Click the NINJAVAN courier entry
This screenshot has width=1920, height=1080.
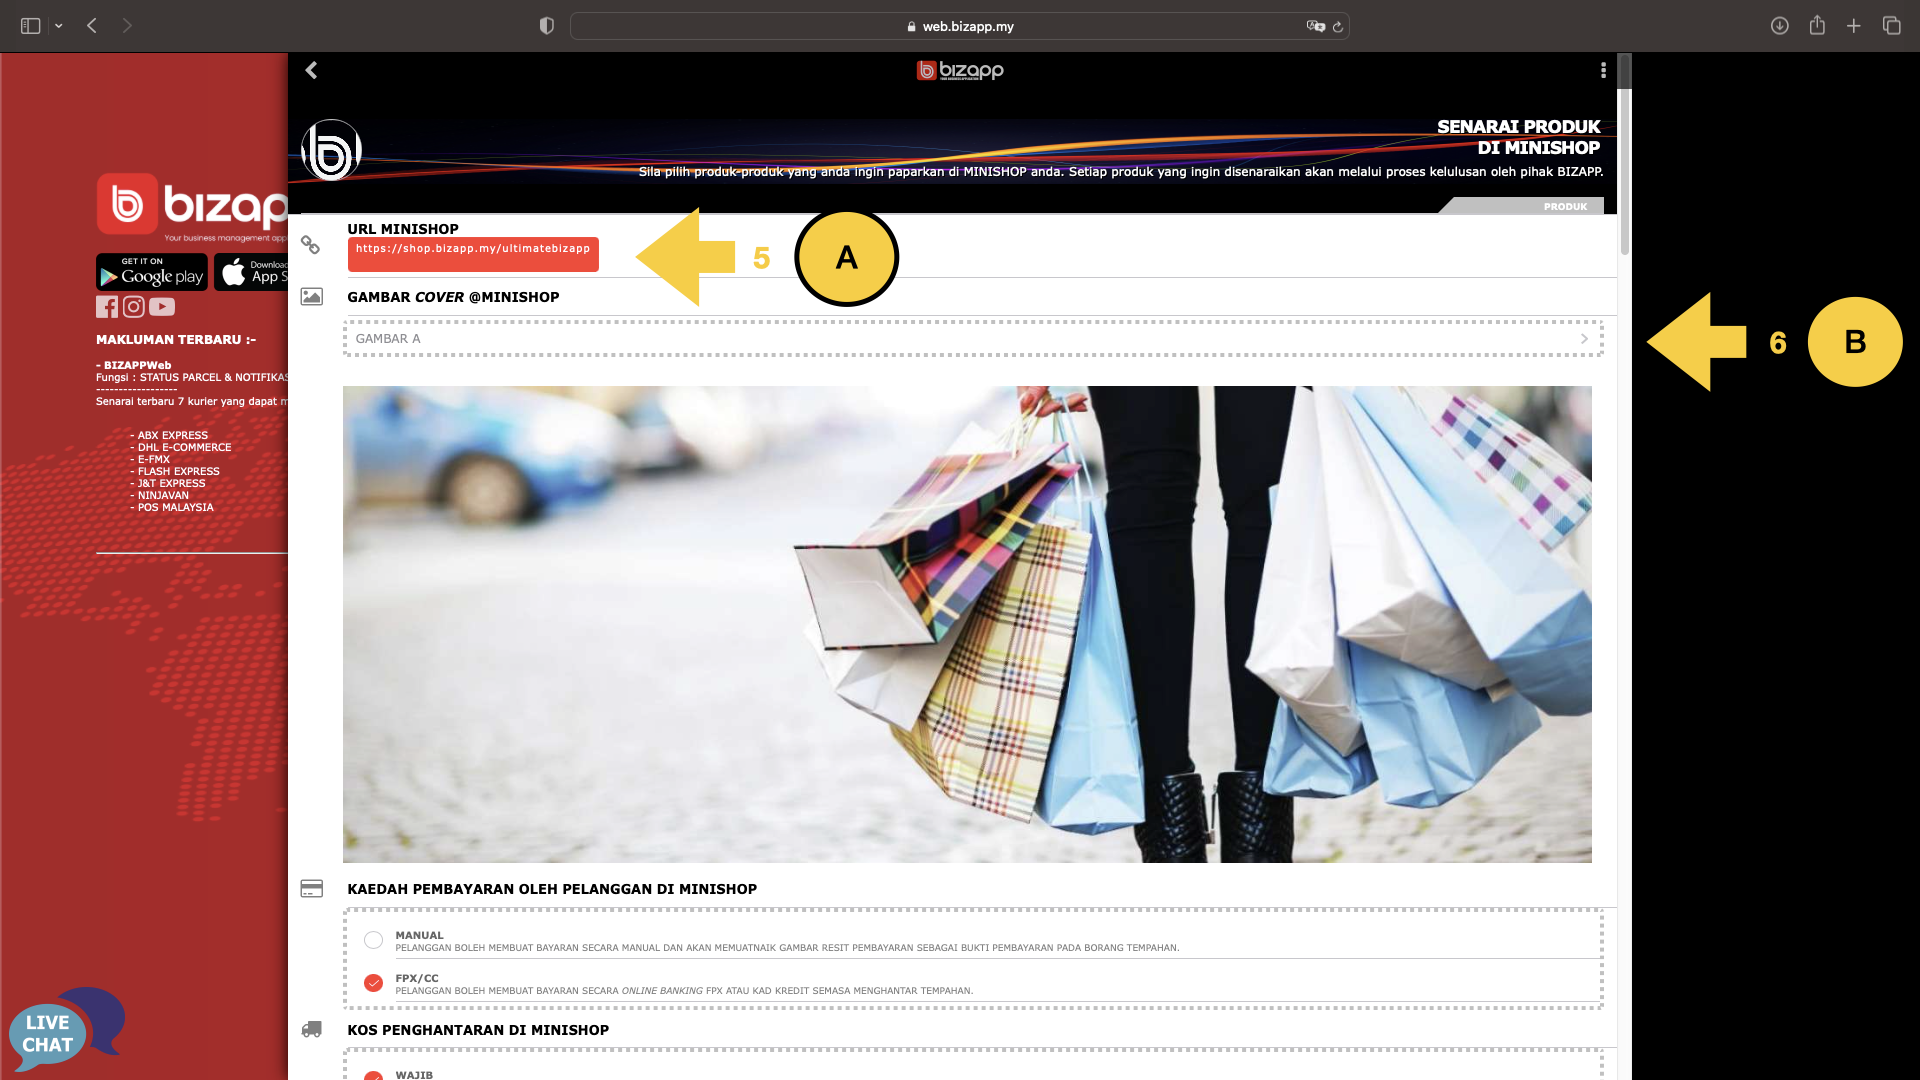click(x=163, y=496)
